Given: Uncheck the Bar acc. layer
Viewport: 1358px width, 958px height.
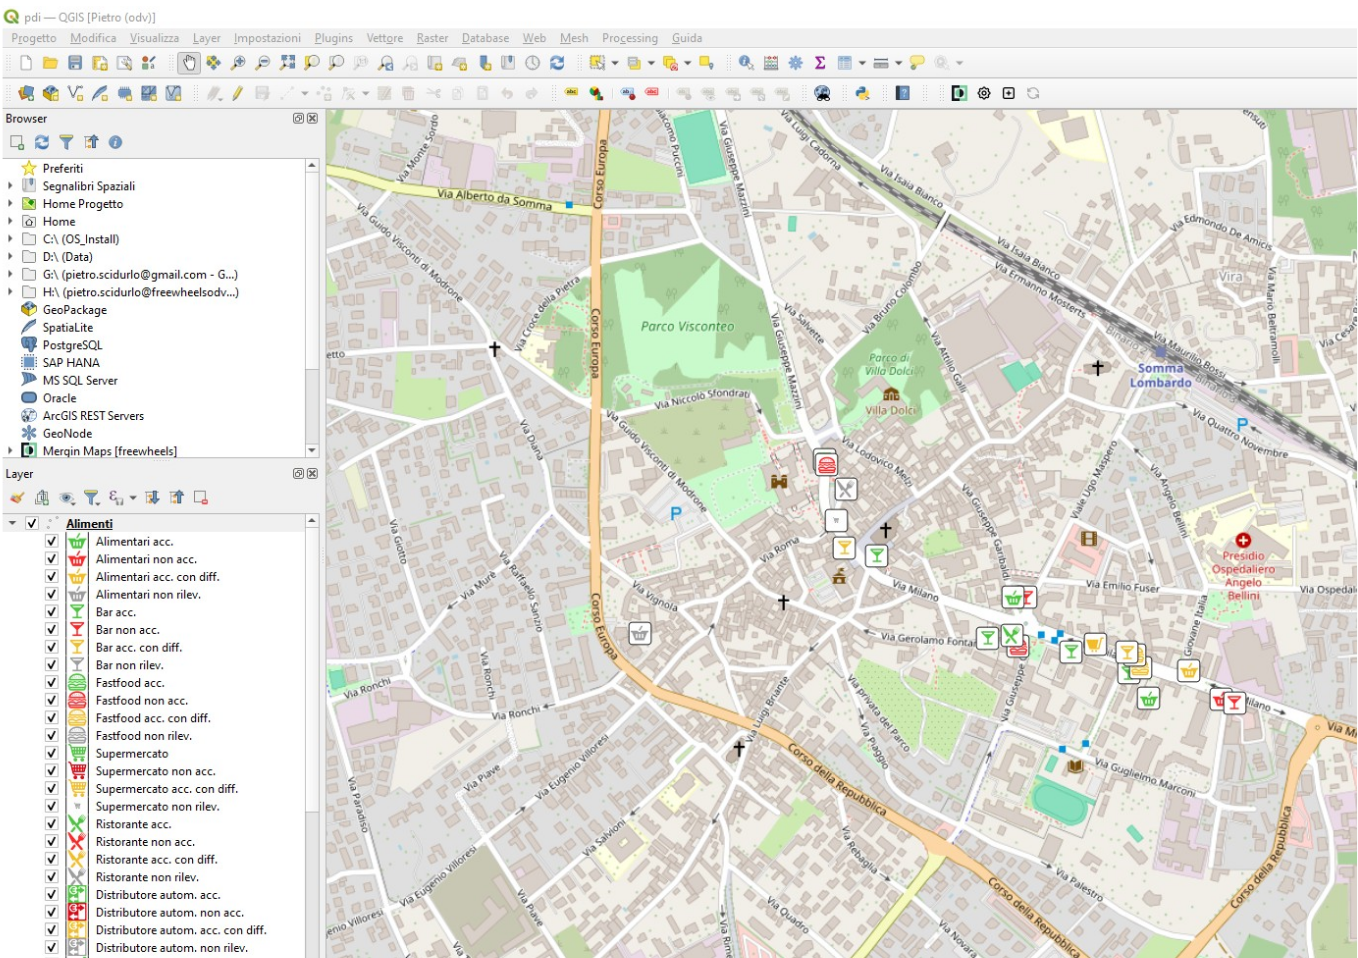Looking at the screenshot, I should (x=51, y=611).
